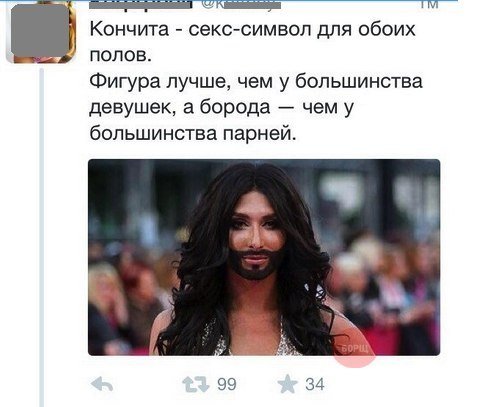The height and width of the screenshot is (407, 480).
Task: Open the author's profile avatar picture
Action: 41,32
